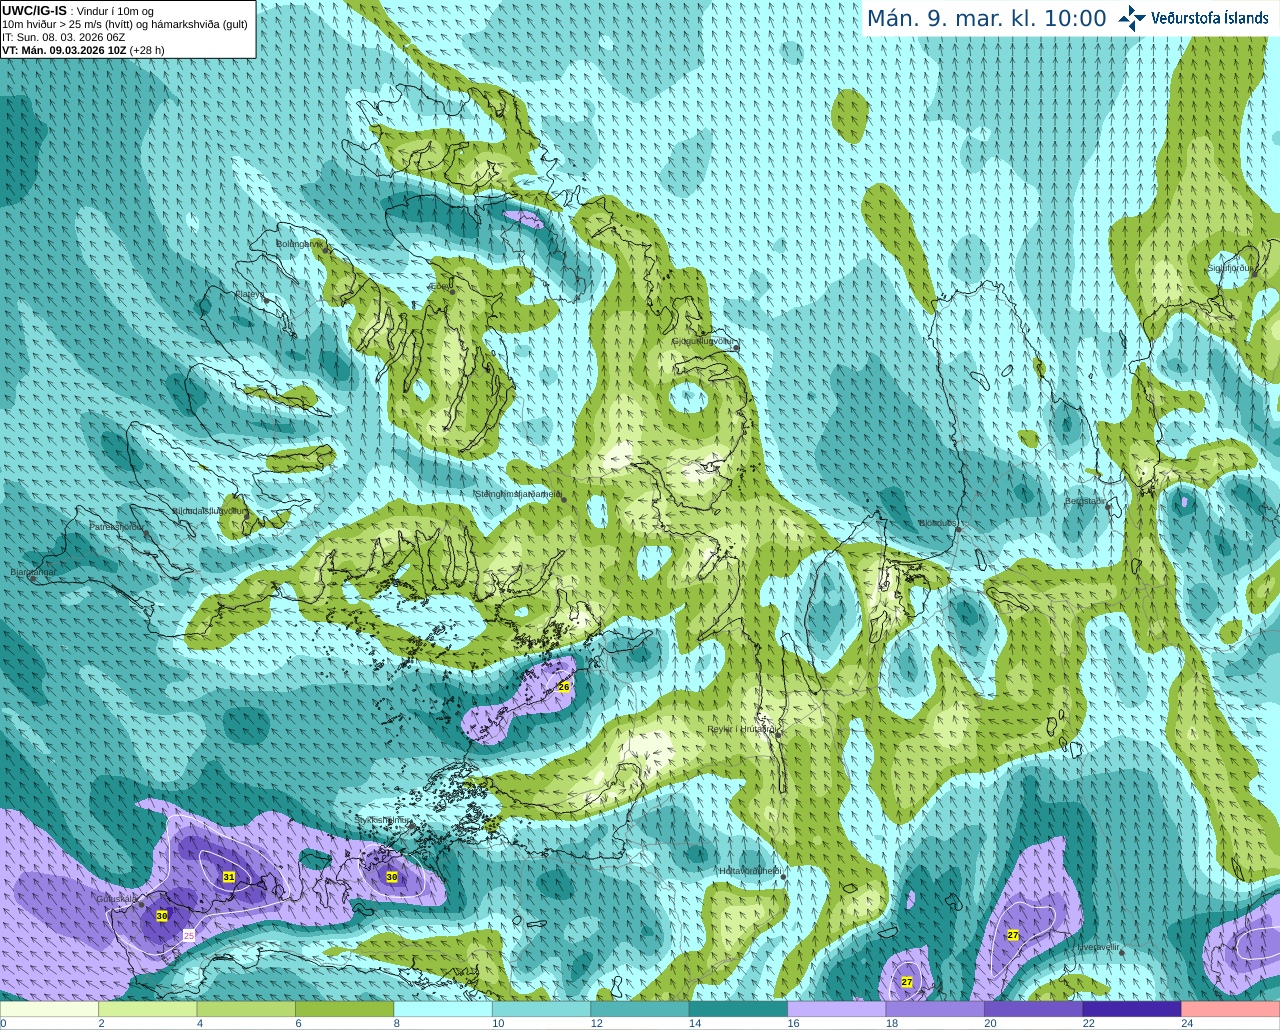Click the Veðurstofa Íslands logo icon
Image resolution: width=1280 pixels, height=1030 pixels.
tap(1132, 18)
